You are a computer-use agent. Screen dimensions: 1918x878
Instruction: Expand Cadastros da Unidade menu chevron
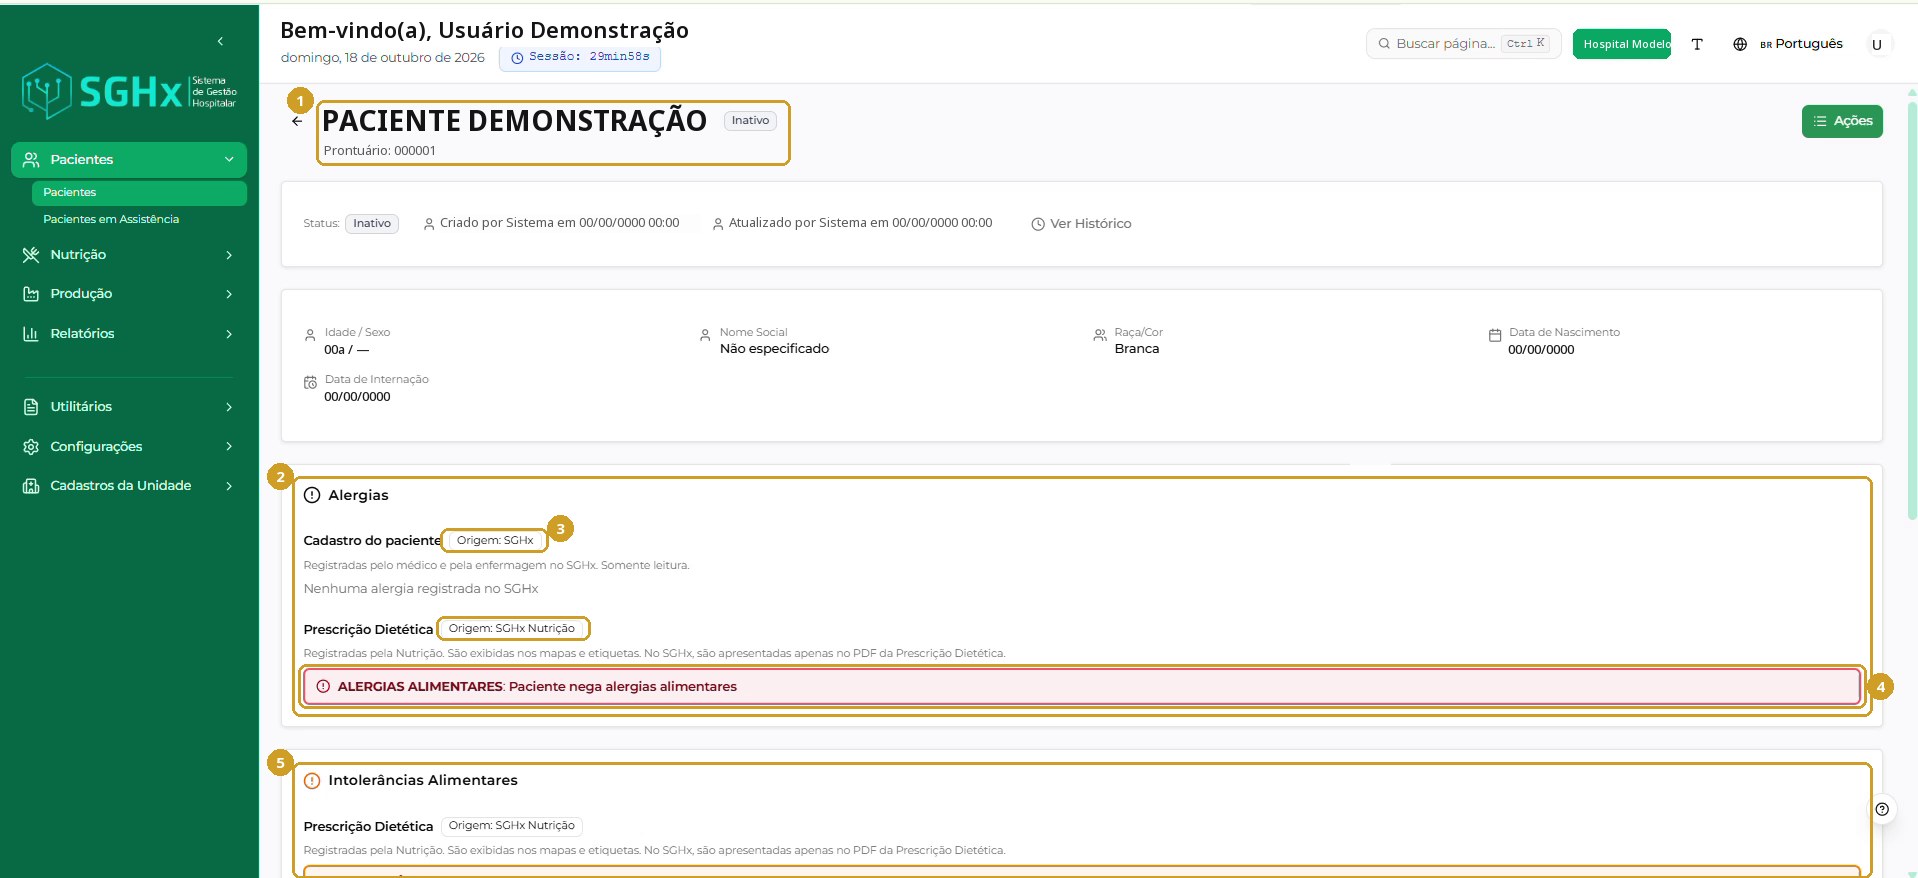(x=229, y=486)
